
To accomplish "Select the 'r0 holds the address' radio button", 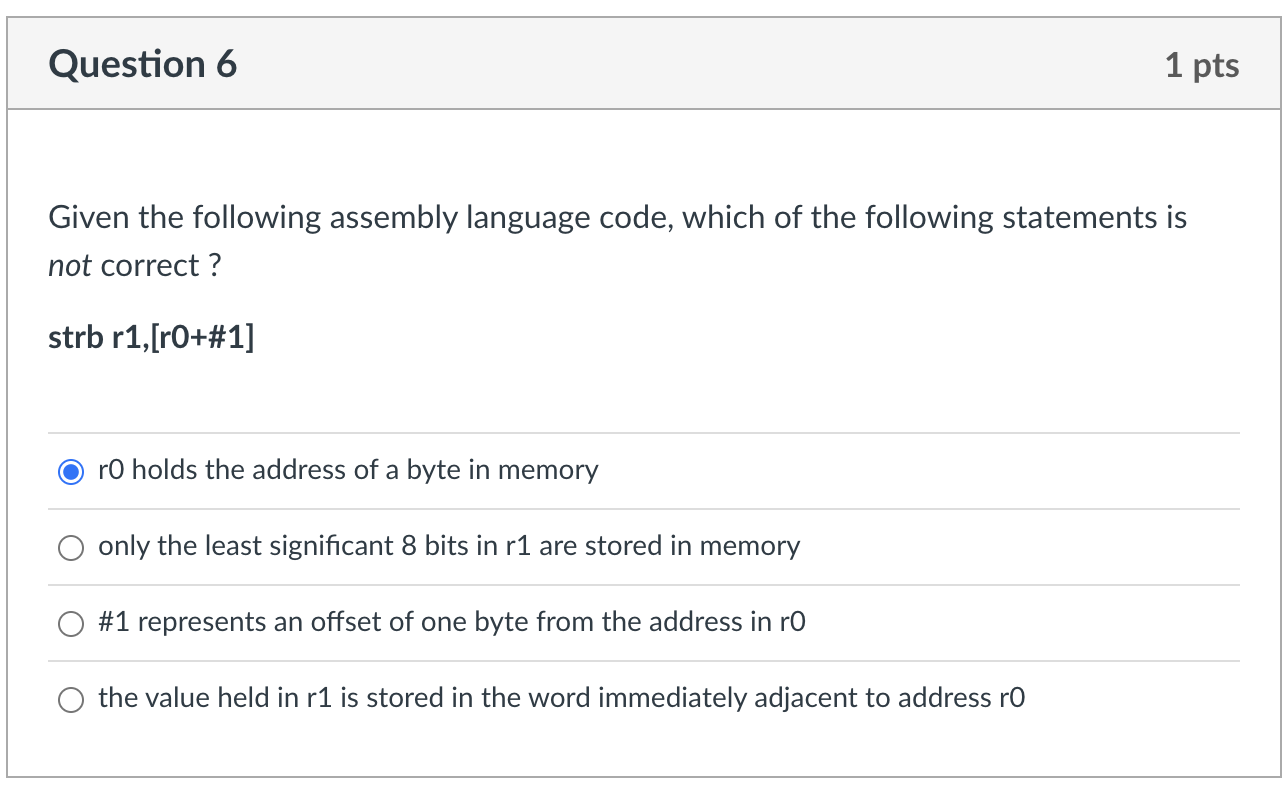I will tap(71, 472).
